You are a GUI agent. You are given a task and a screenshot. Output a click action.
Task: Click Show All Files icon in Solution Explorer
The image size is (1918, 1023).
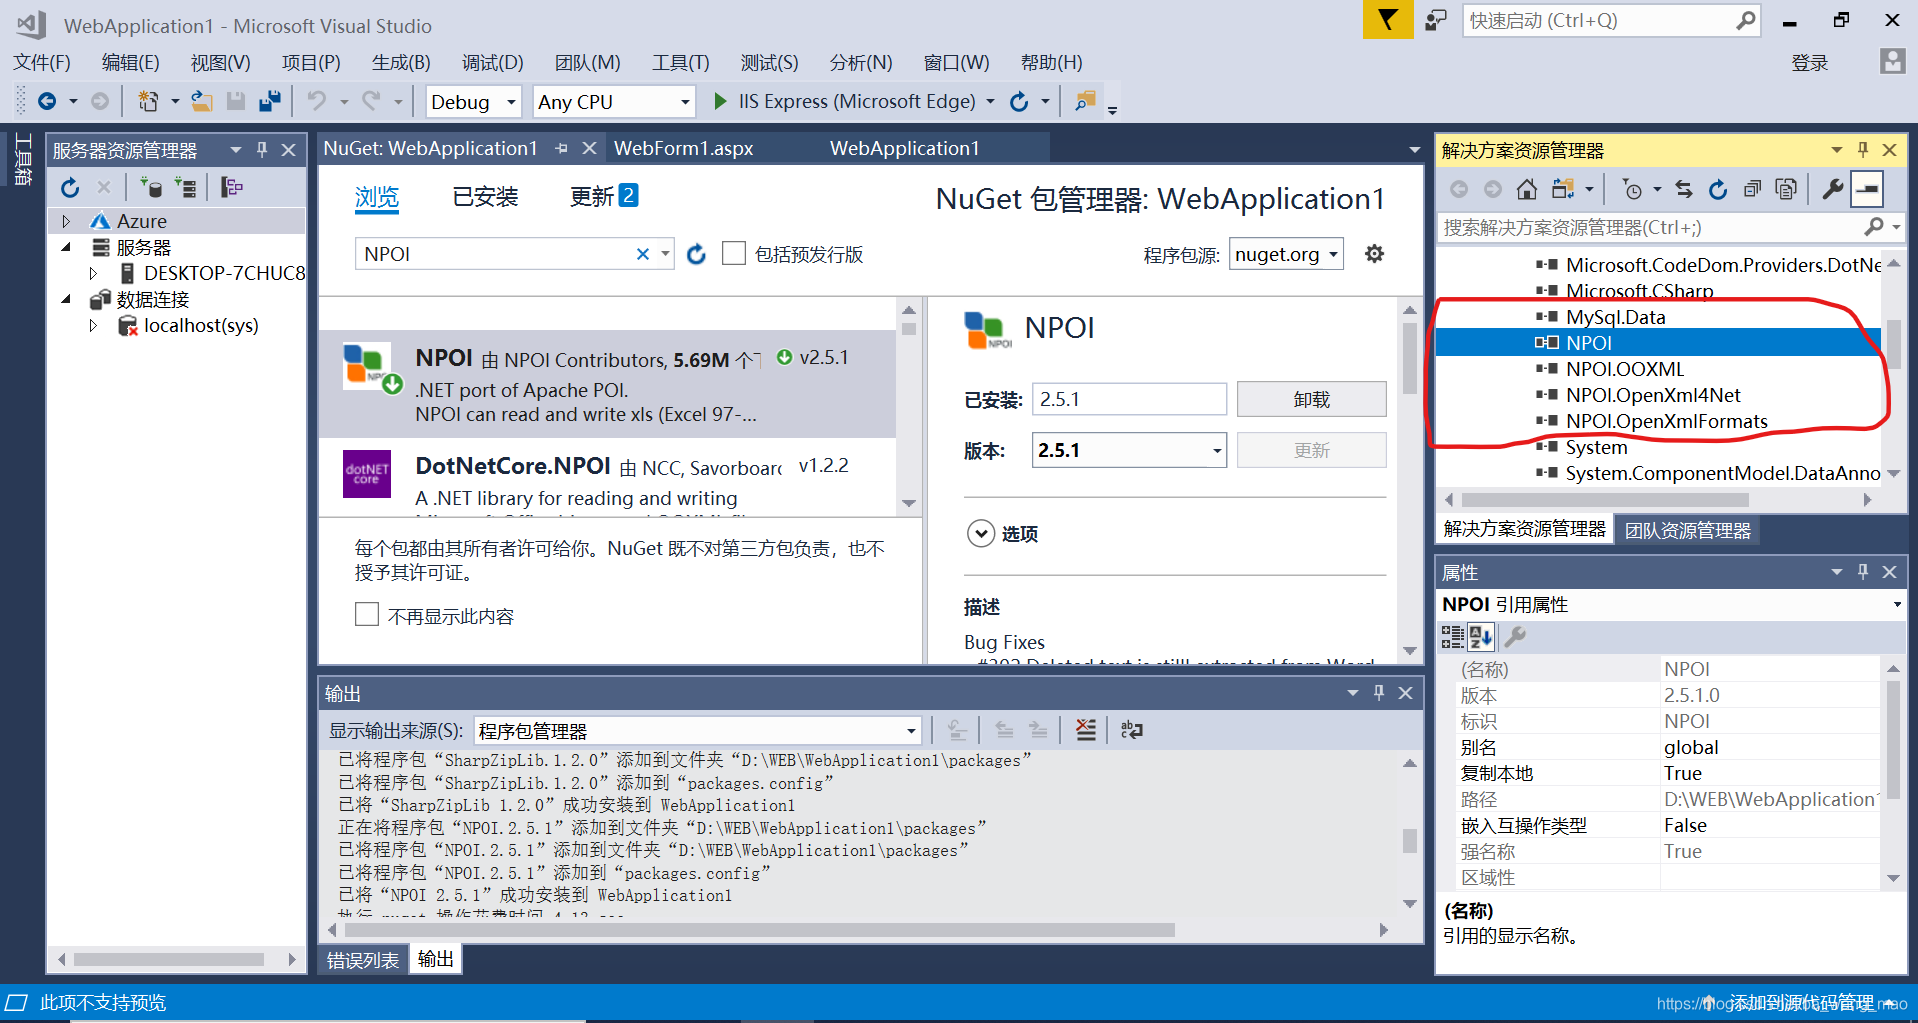tap(1786, 189)
